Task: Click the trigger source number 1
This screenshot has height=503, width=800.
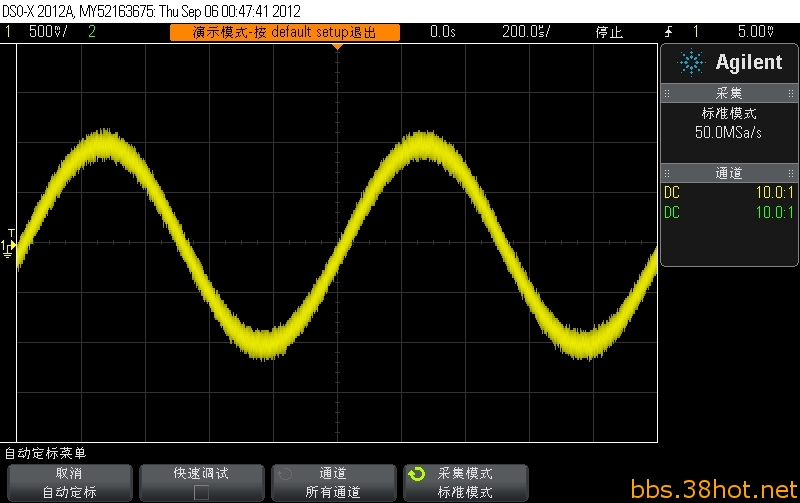Action: coord(696,32)
